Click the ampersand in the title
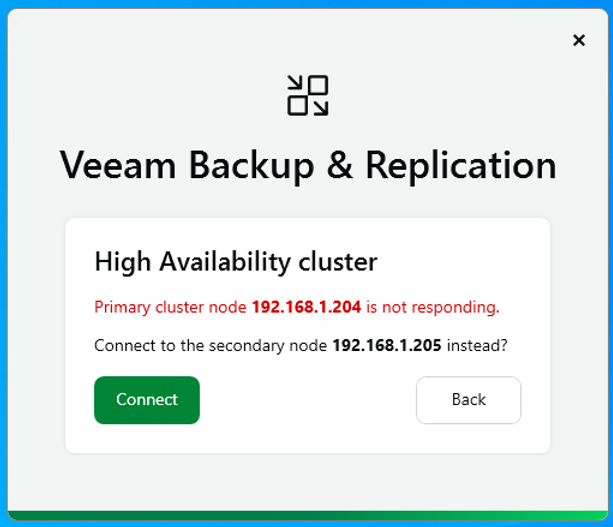This screenshot has height=527, width=613. tap(339, 165)
